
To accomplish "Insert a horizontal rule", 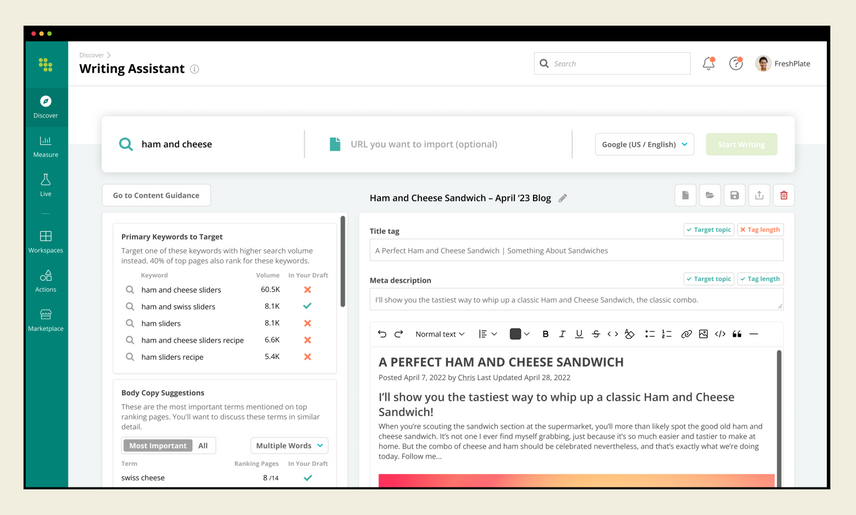I will click(x=754, y=334).
